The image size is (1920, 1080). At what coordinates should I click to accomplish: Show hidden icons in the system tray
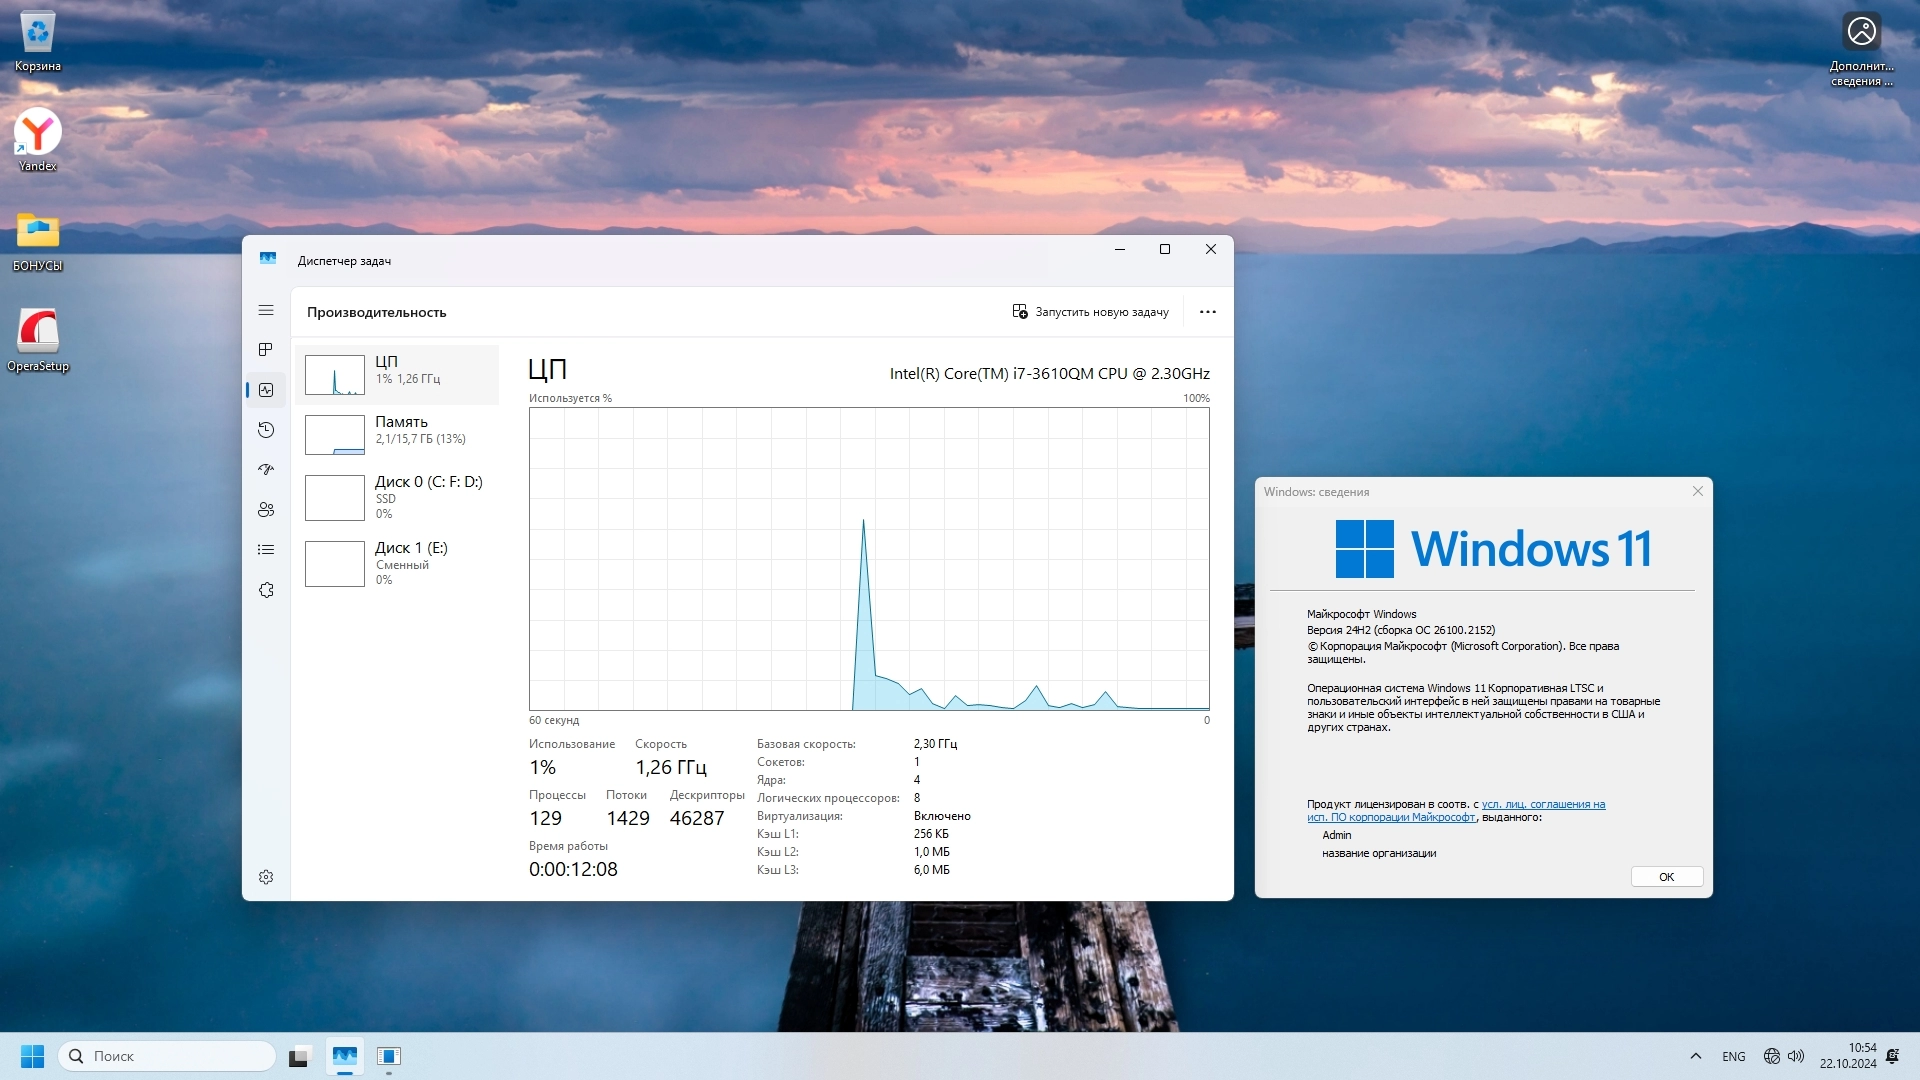(x=1695, y=1056)
